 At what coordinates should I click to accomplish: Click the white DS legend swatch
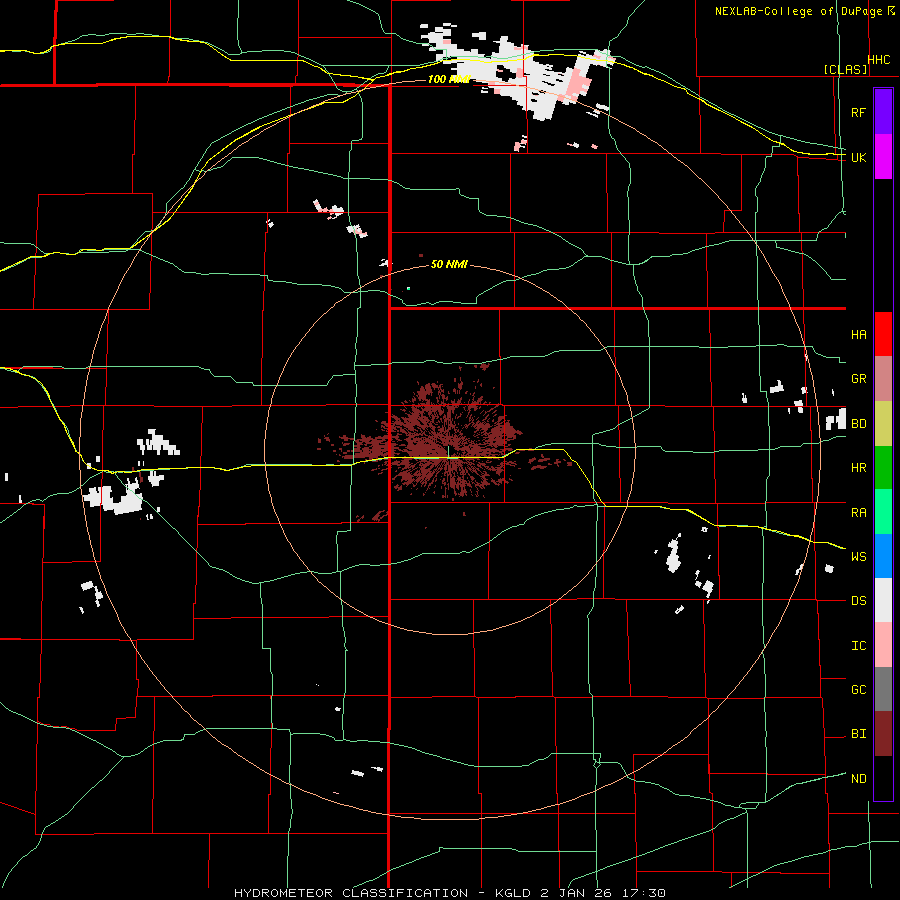click(x=883, y=600)
